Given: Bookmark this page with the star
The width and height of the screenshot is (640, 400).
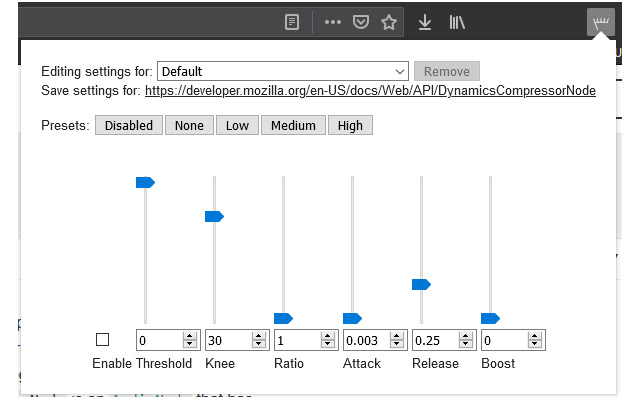Looking at the screenshot, I should 389,22.
